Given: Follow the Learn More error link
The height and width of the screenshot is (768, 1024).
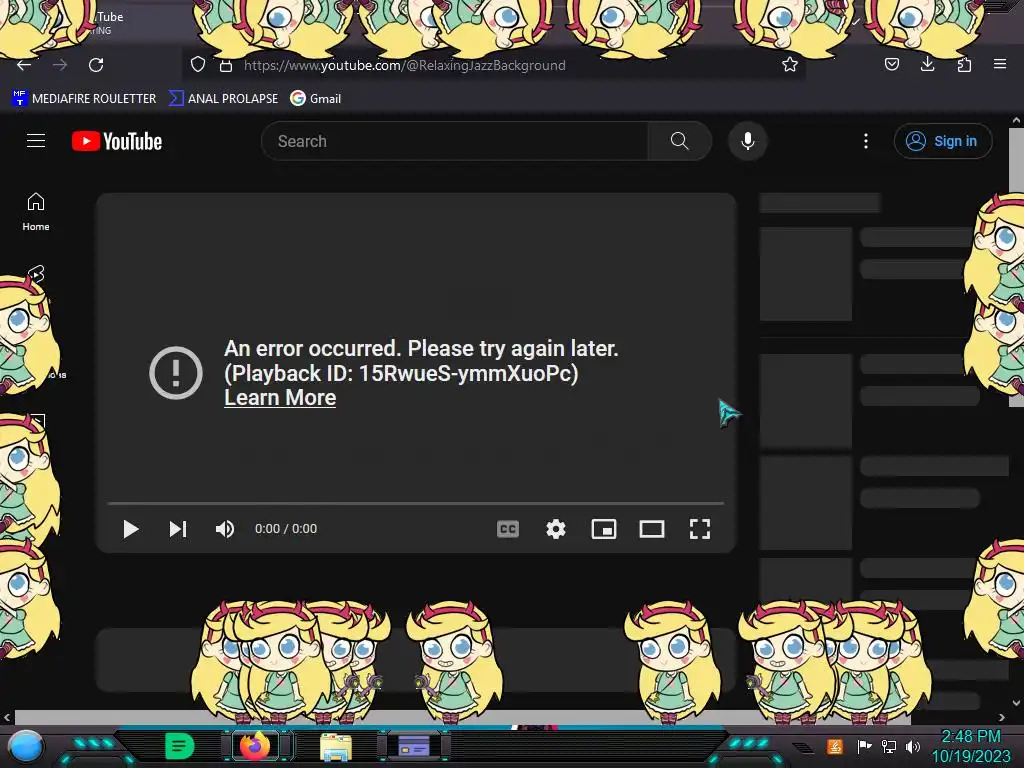Looking at the screenshot, I should [280, 398].
